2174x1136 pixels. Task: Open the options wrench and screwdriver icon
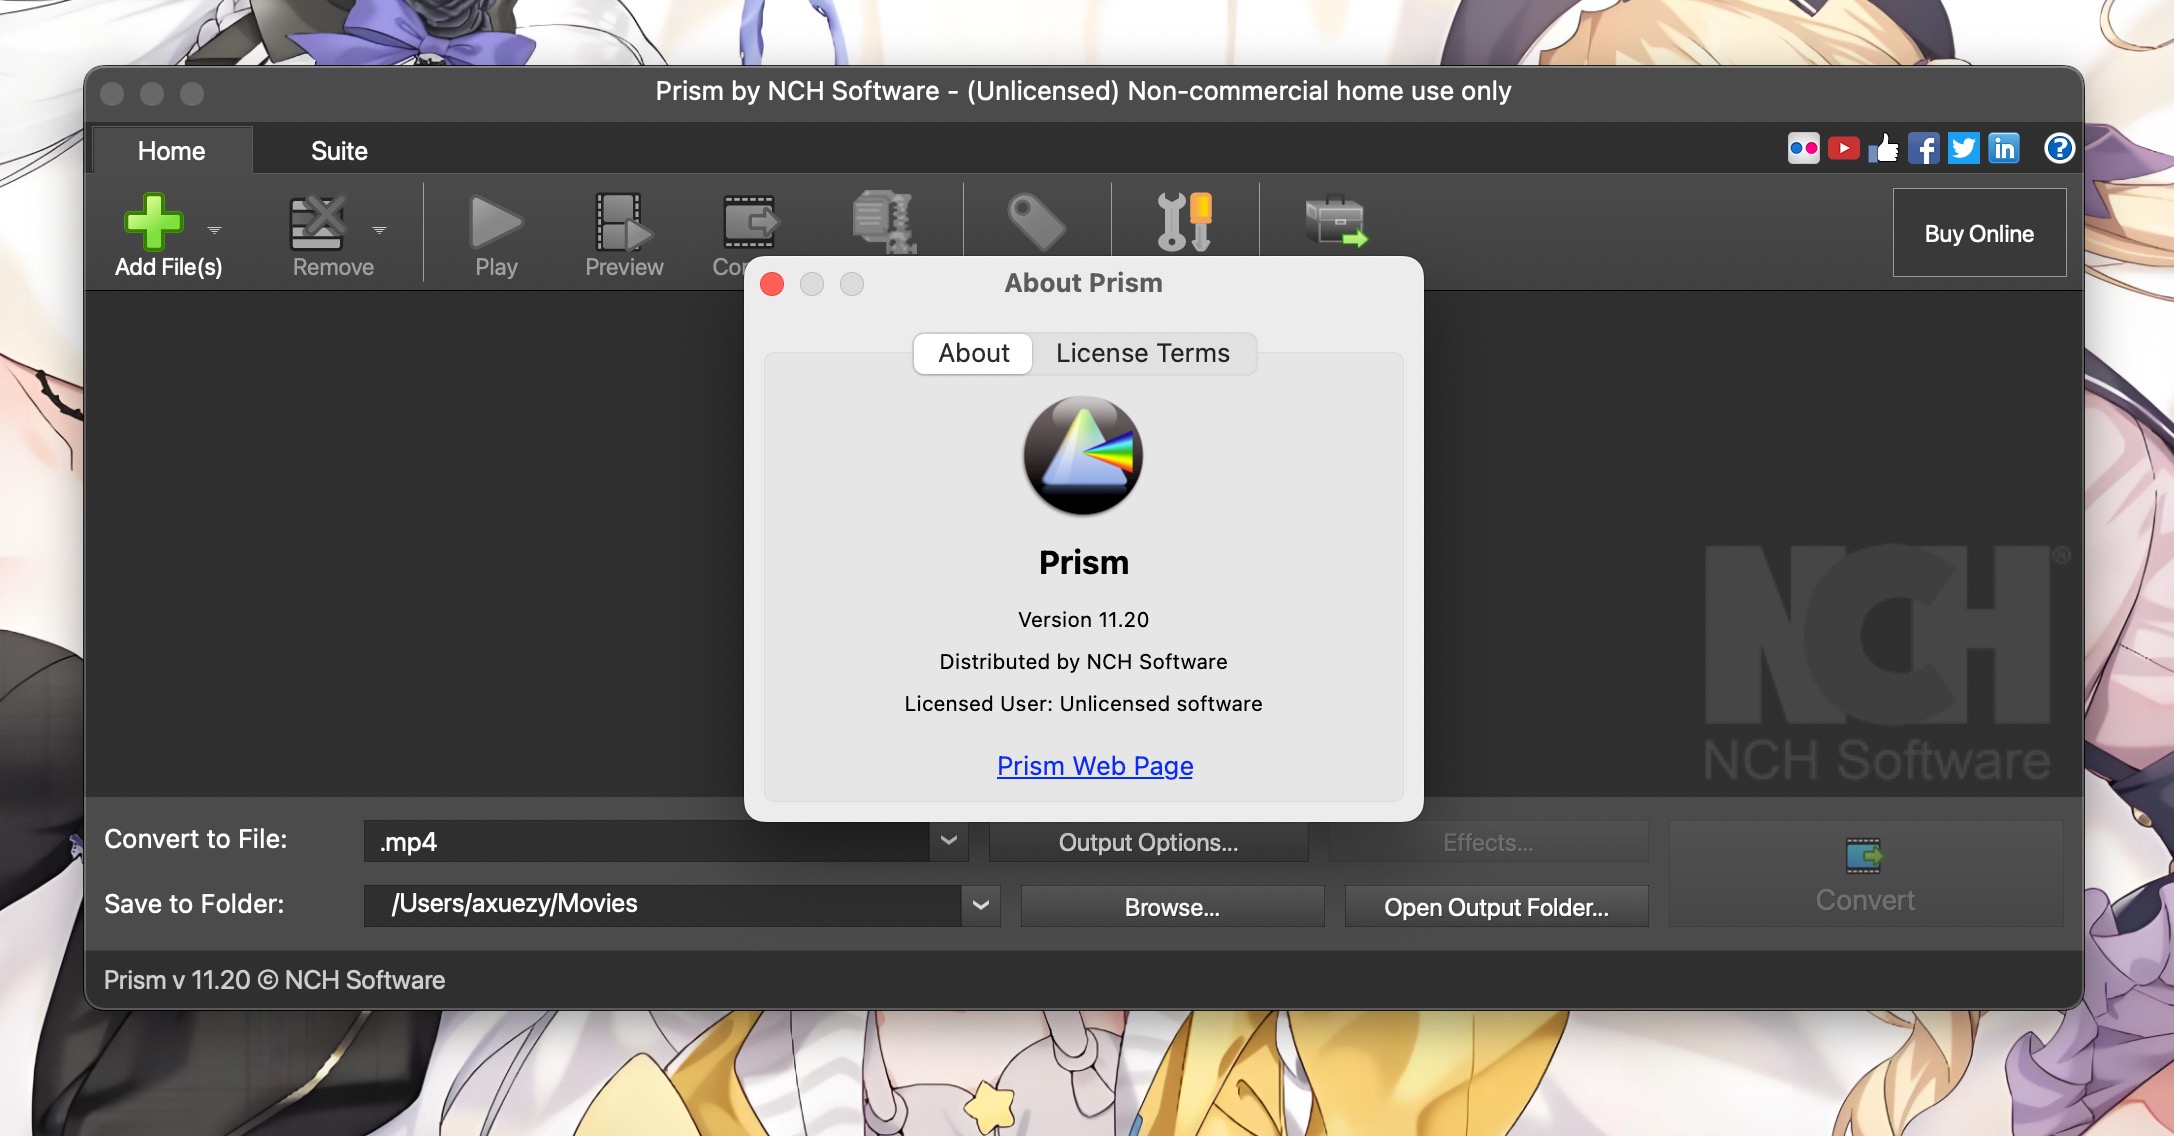(1185, 222)
